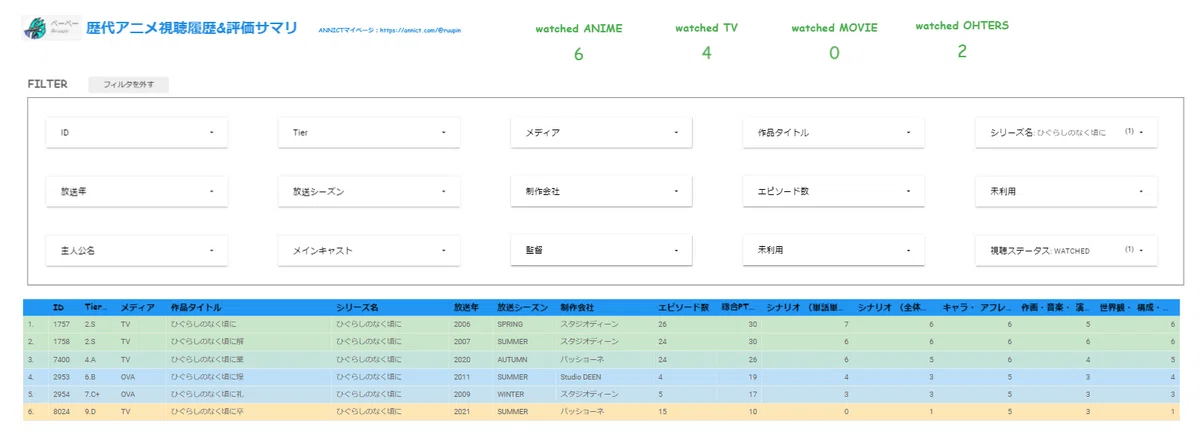Select ID cell 1757 in the table
The image size is (1200, 433).
pos(60,324)
